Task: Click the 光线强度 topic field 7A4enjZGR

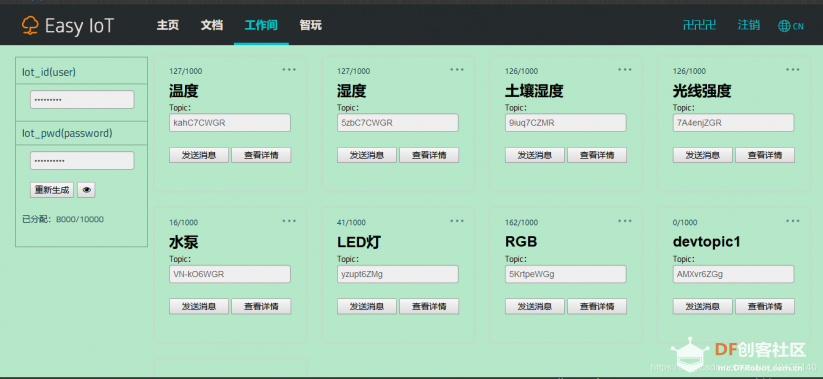Action: 734,123
